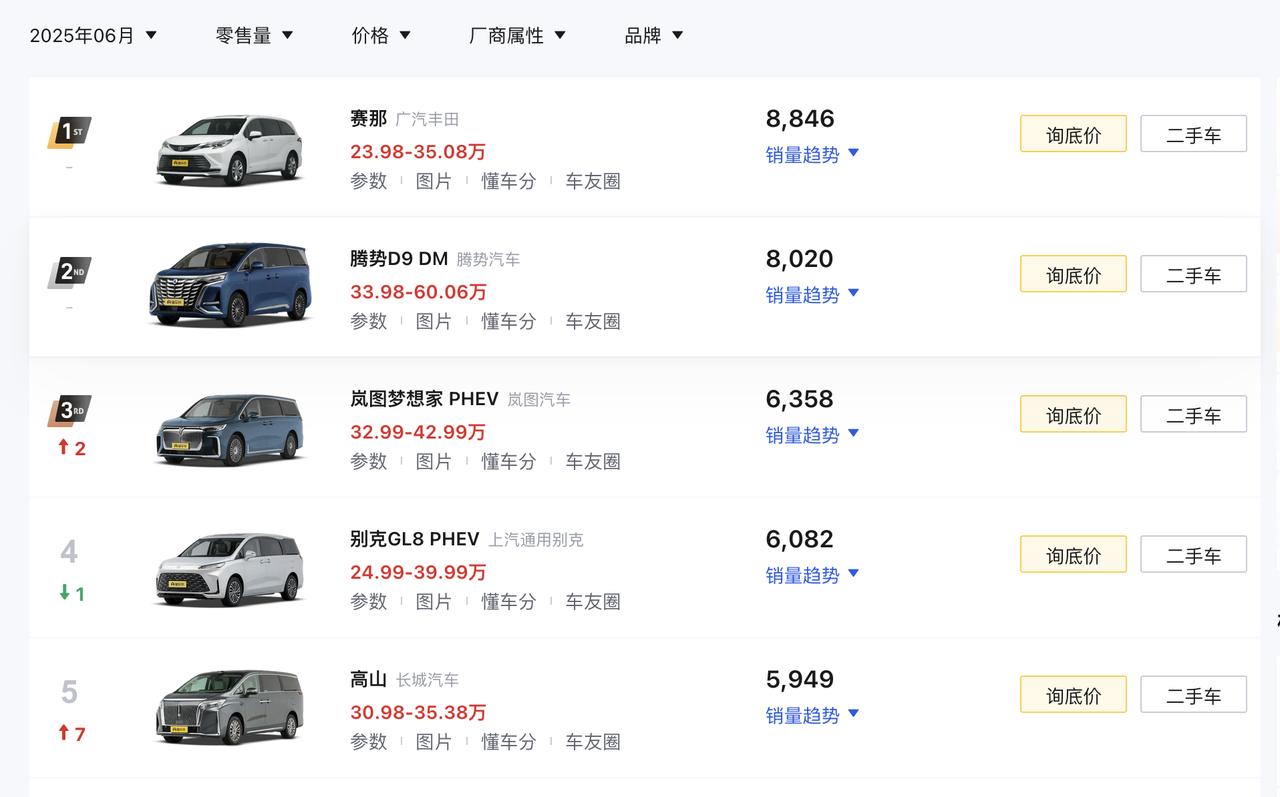
Task: Click the 3rd place rank badge icon
Action: (x=69, y=412)
